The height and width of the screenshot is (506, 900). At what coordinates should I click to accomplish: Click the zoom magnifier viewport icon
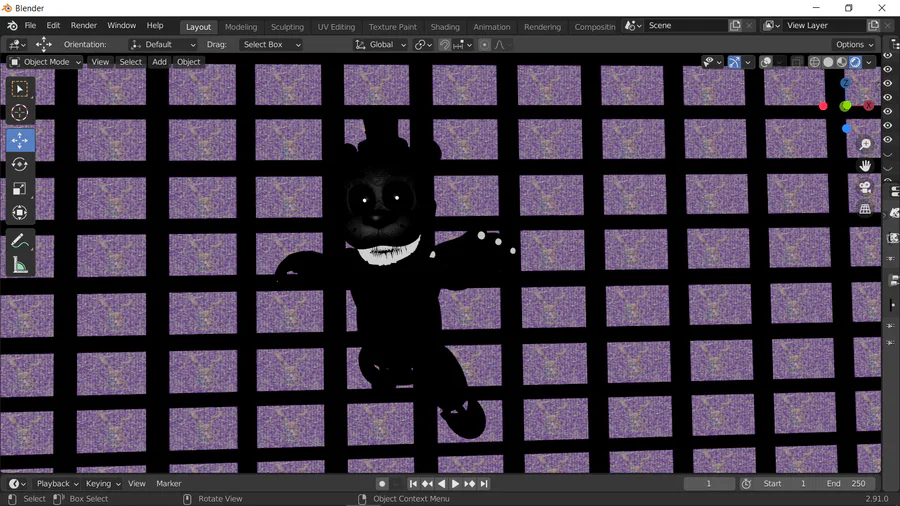pyautogui.click(x=865, y=144)
